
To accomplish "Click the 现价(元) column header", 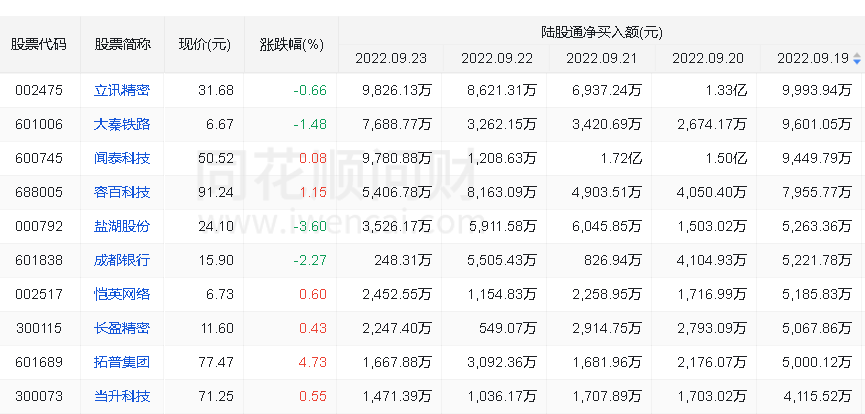I will pos(204,45).
